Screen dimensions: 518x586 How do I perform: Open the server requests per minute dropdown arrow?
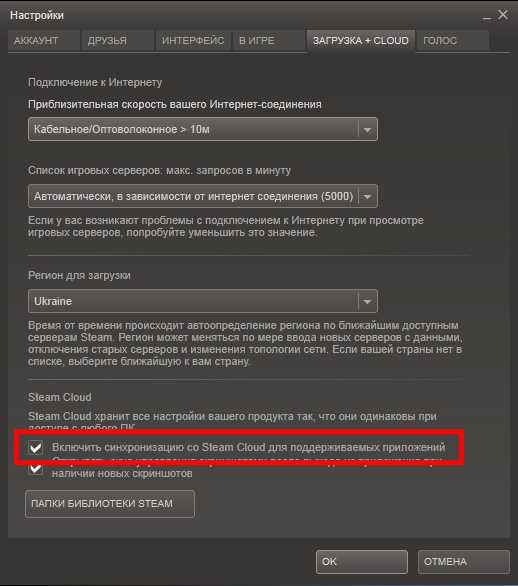pos(367,196)
